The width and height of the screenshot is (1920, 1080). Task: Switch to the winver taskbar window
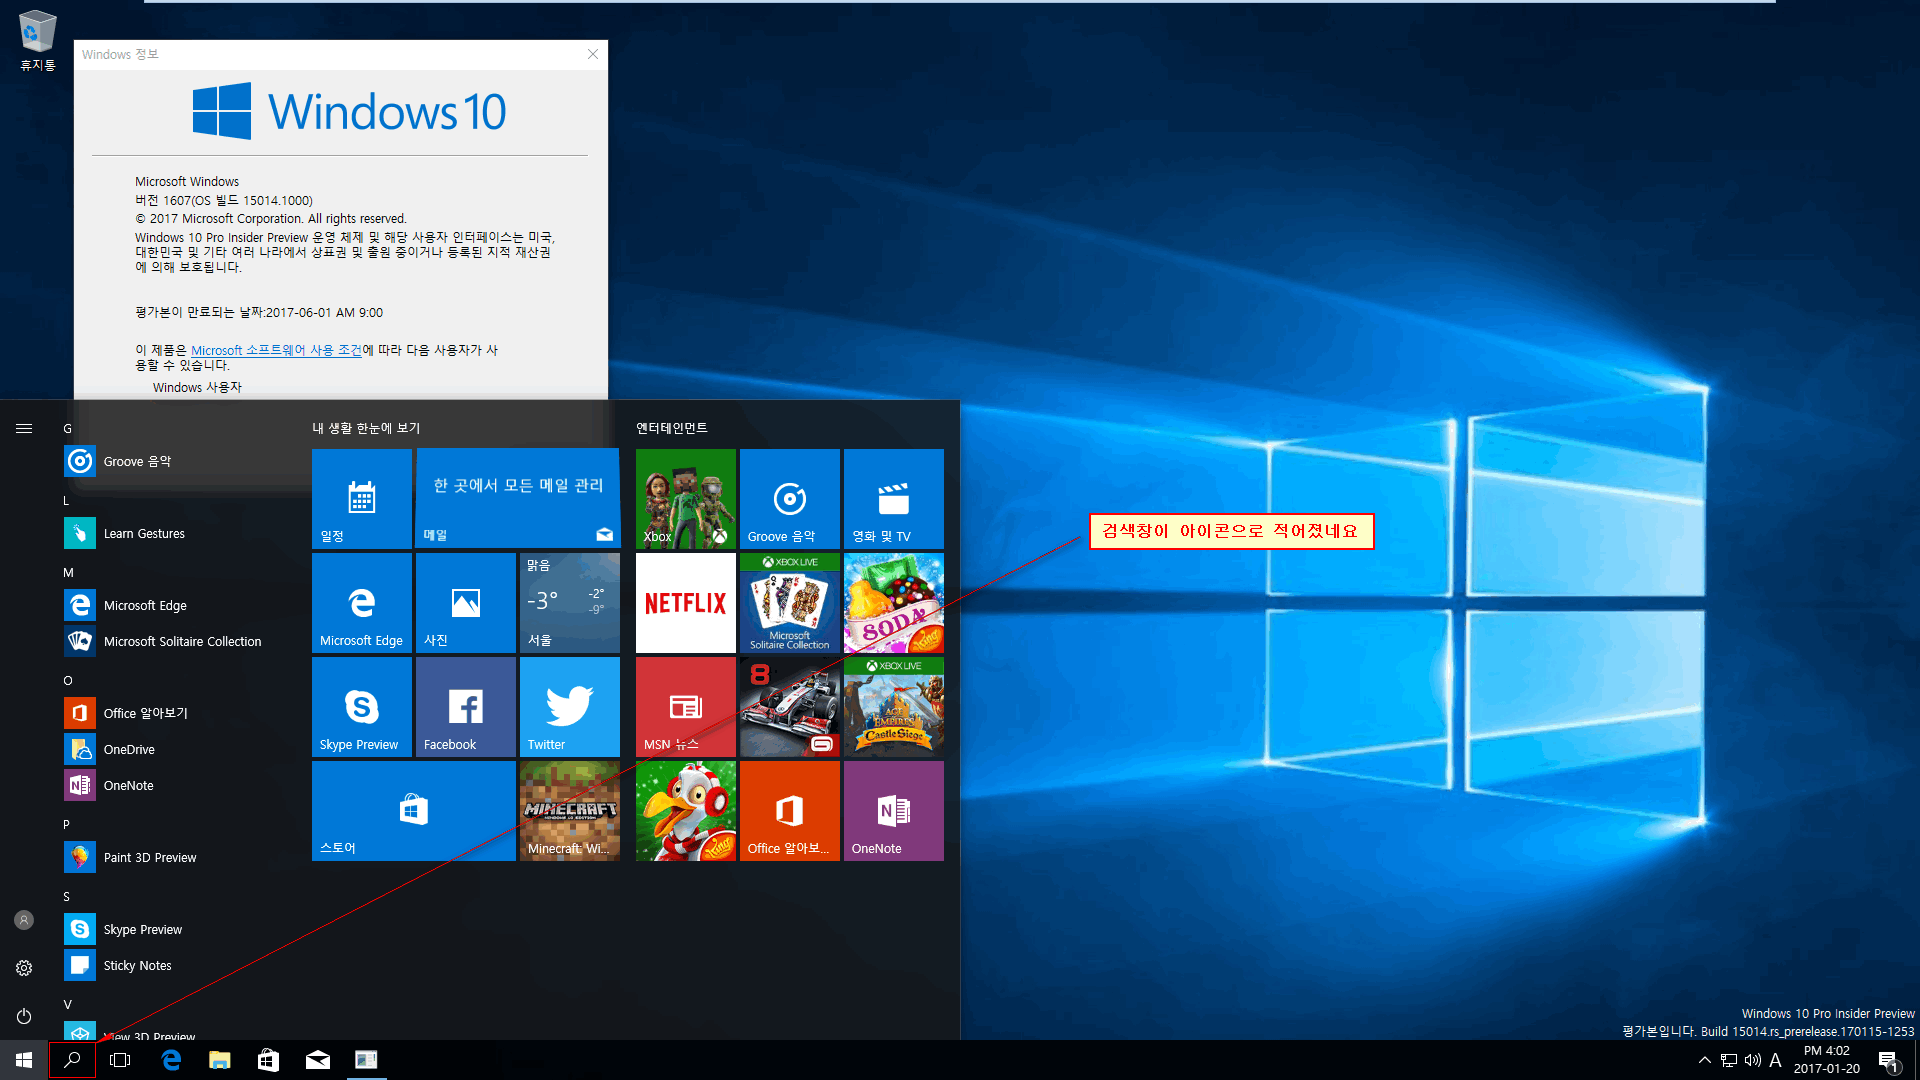click(367, 1060)
